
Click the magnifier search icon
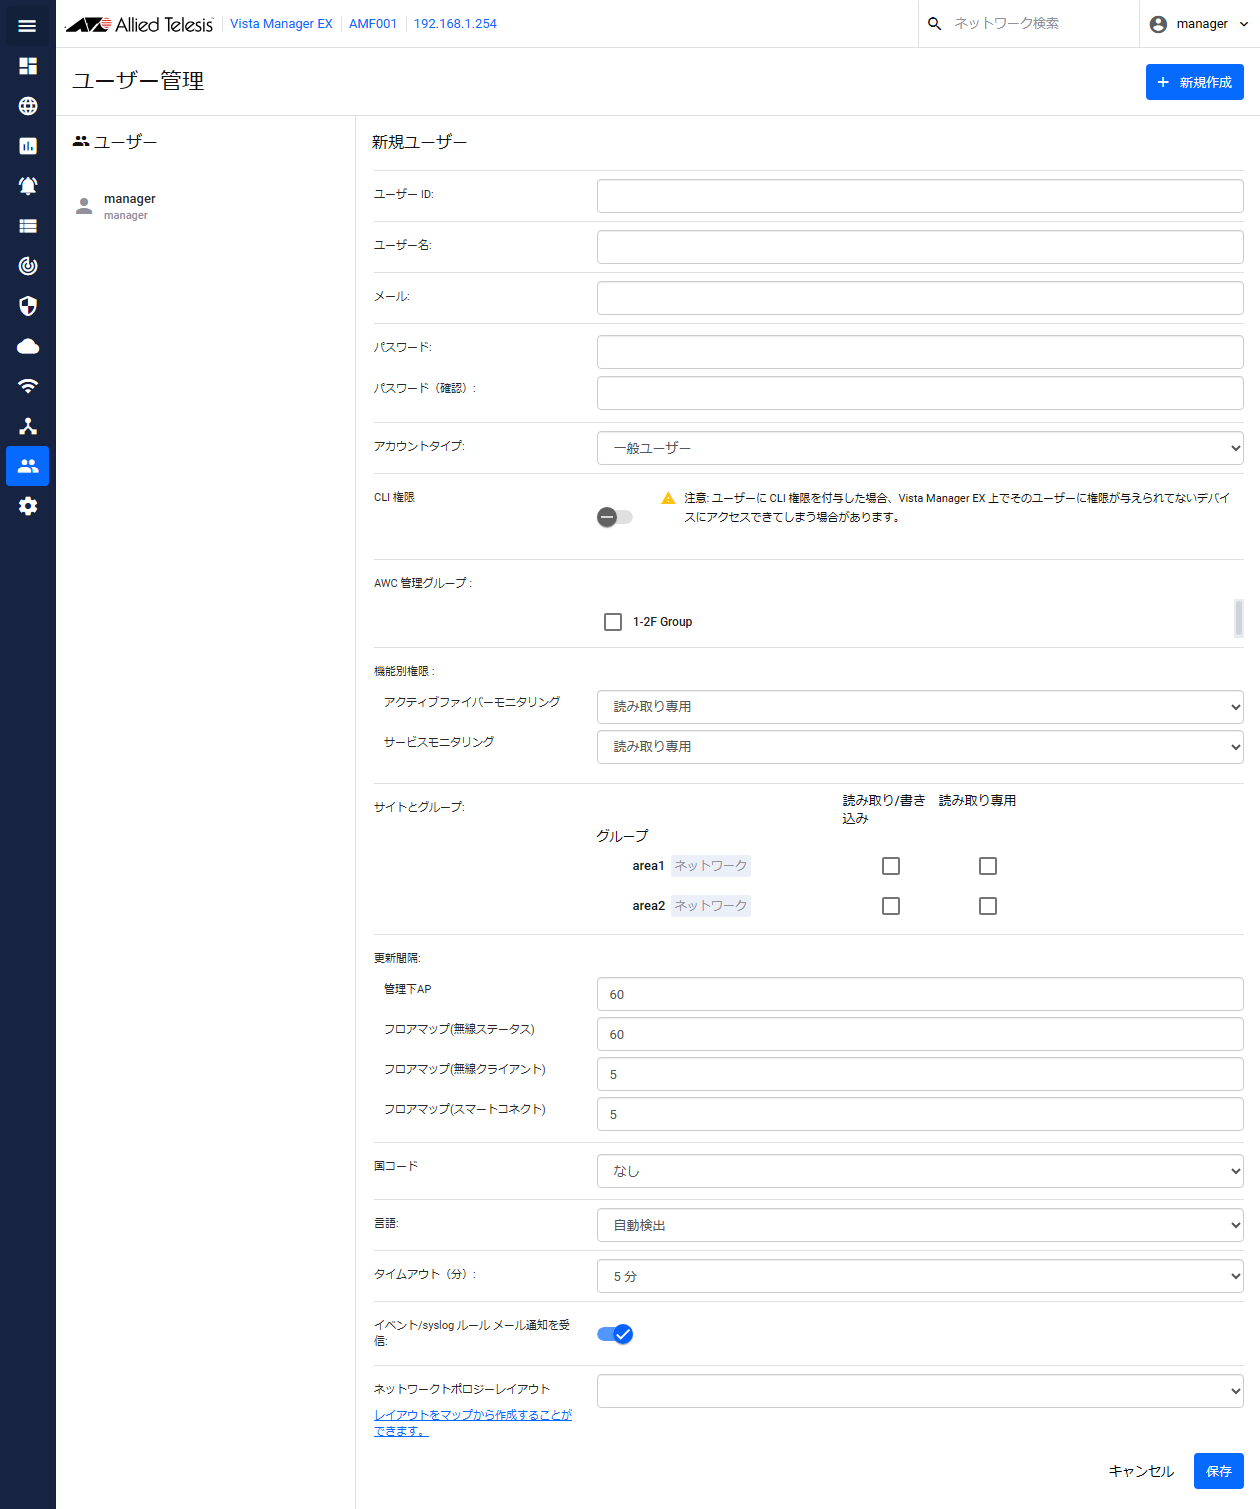click(x=934, y=24)
